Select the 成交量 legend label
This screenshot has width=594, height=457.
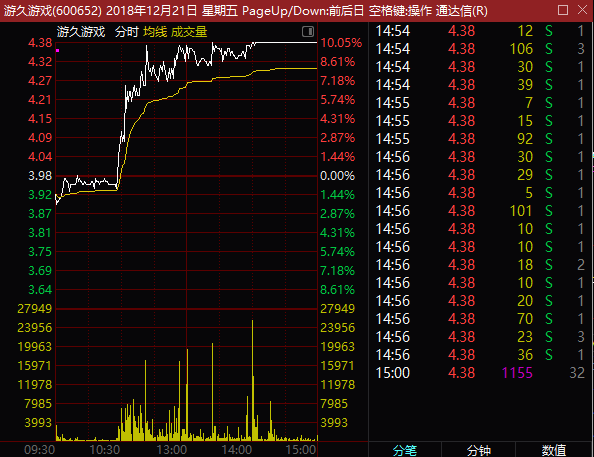(189, 32)
